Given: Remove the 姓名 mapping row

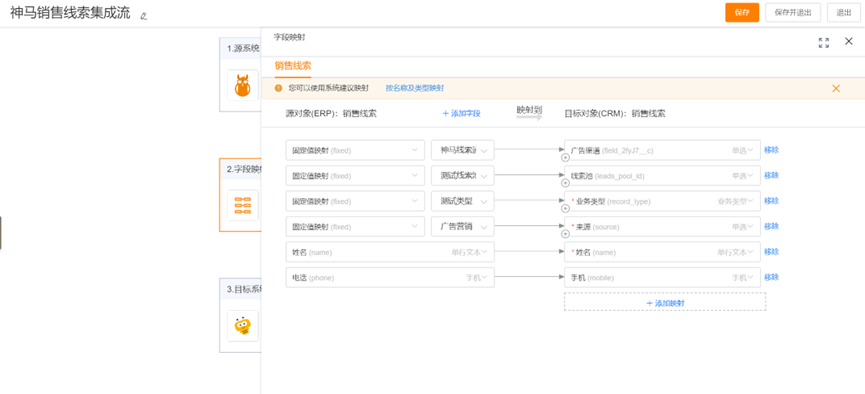Looking at the screenshot, I should pyautogui.click(x=771, y=252).
